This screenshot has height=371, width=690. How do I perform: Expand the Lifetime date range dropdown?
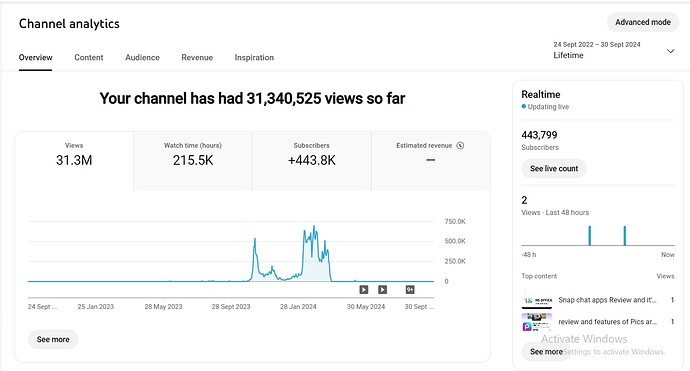coord(613,50)
